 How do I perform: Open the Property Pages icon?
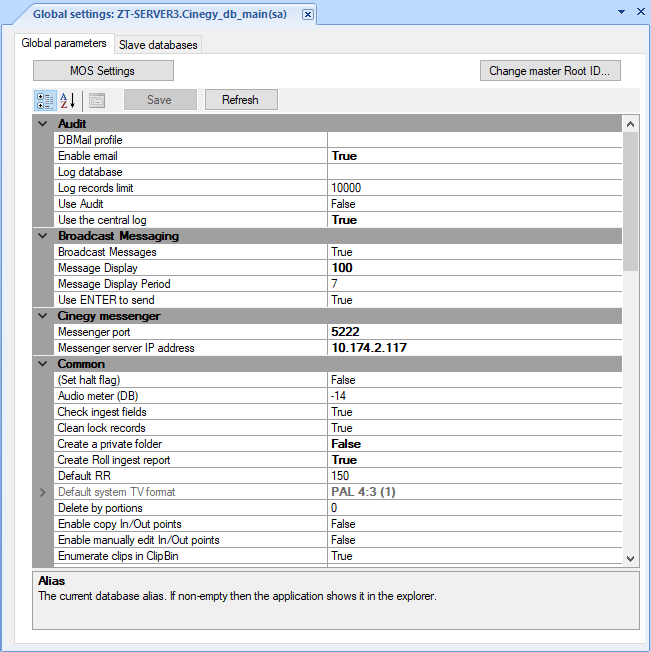[97, 100]
